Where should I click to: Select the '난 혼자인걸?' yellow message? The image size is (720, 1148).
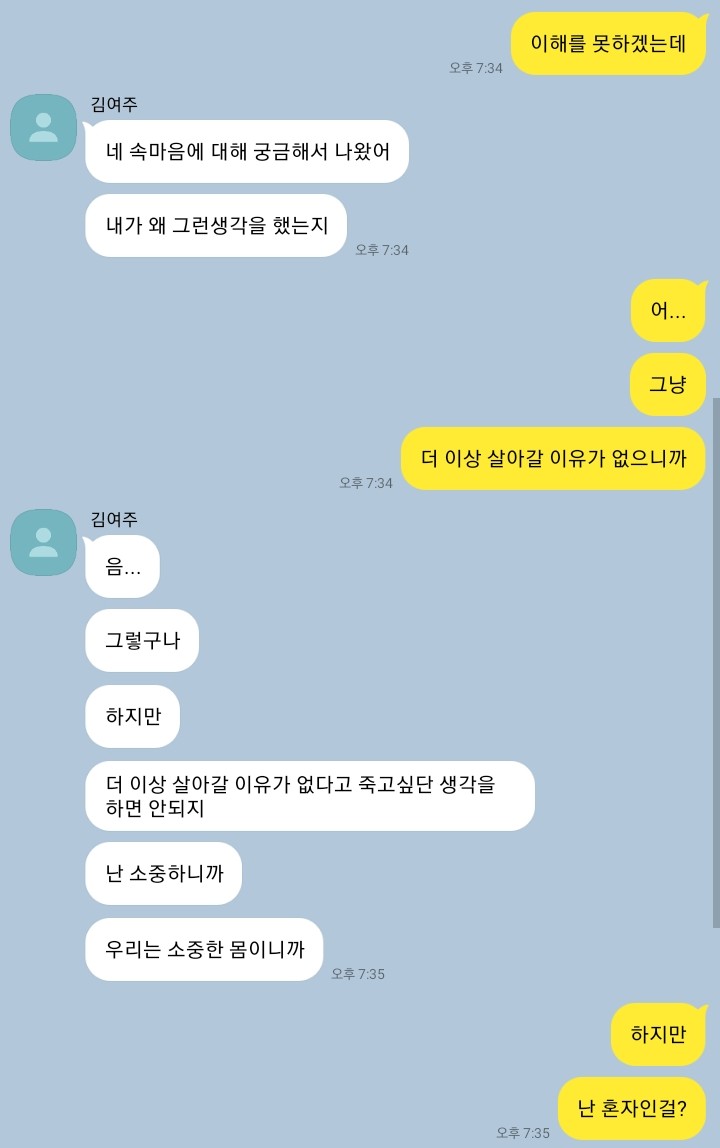(x=632, y=1108)
